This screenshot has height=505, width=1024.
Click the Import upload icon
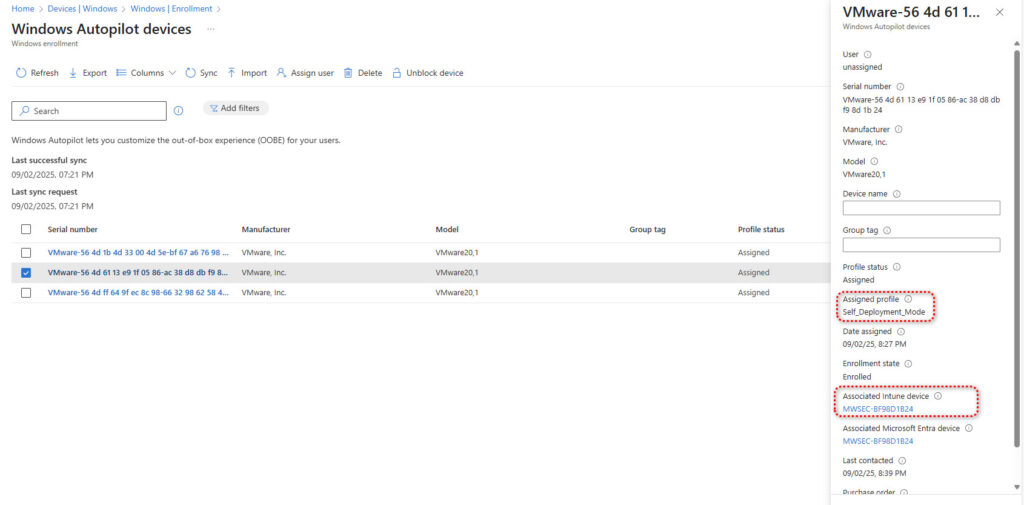point(232,73)
